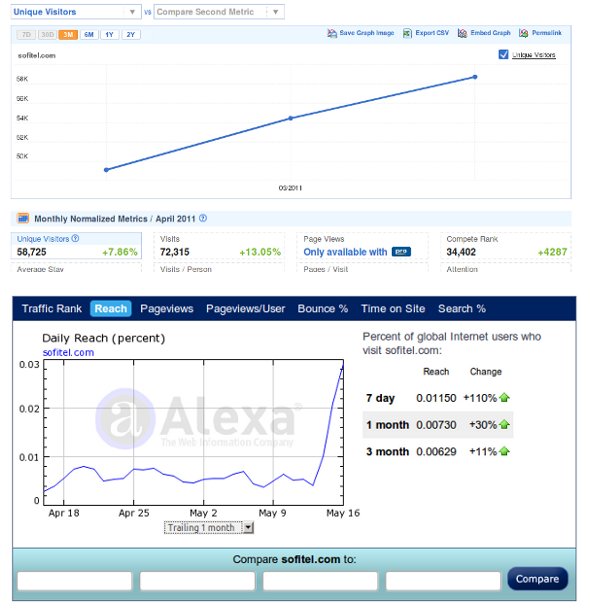This screenshot has height=611, width=590.
Task: Toggle the Unique Visitors legend checkbox
Action: click(x=503, y=55)
